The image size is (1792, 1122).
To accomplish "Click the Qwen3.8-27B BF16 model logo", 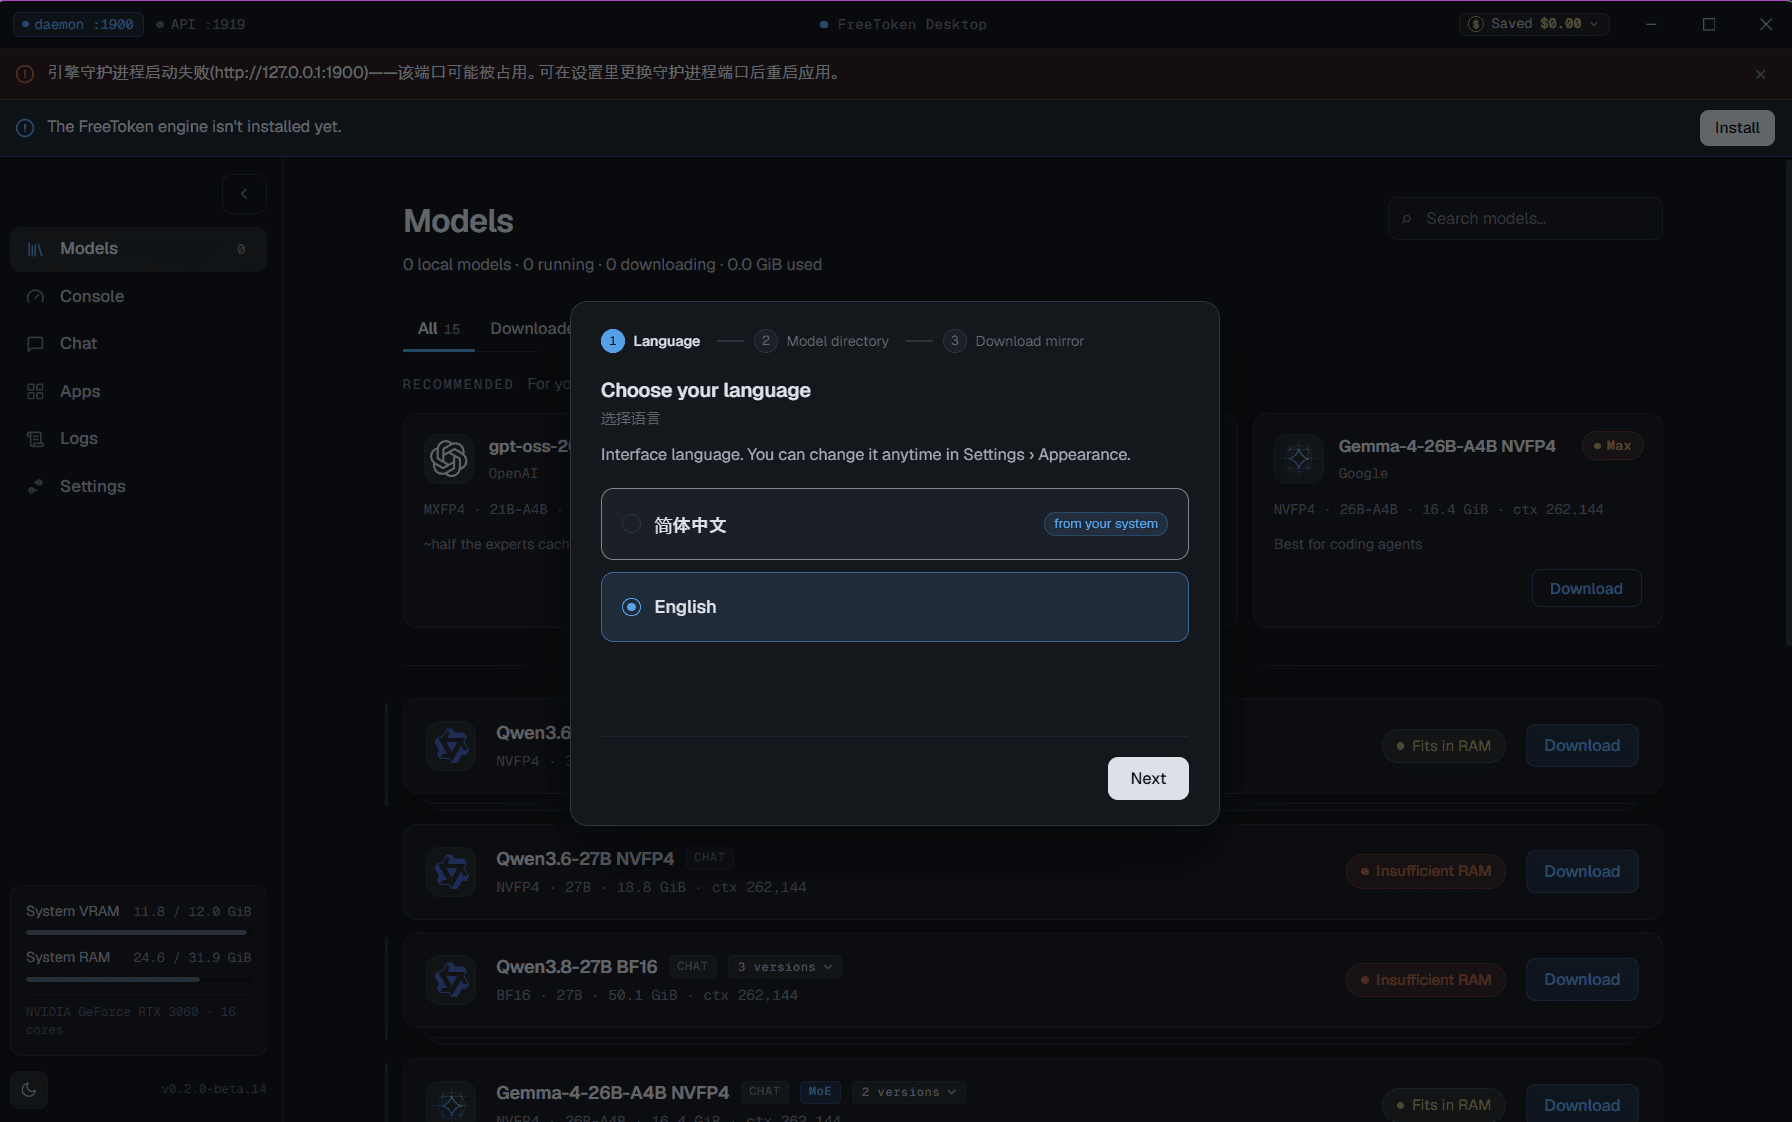I will (451, 980).
